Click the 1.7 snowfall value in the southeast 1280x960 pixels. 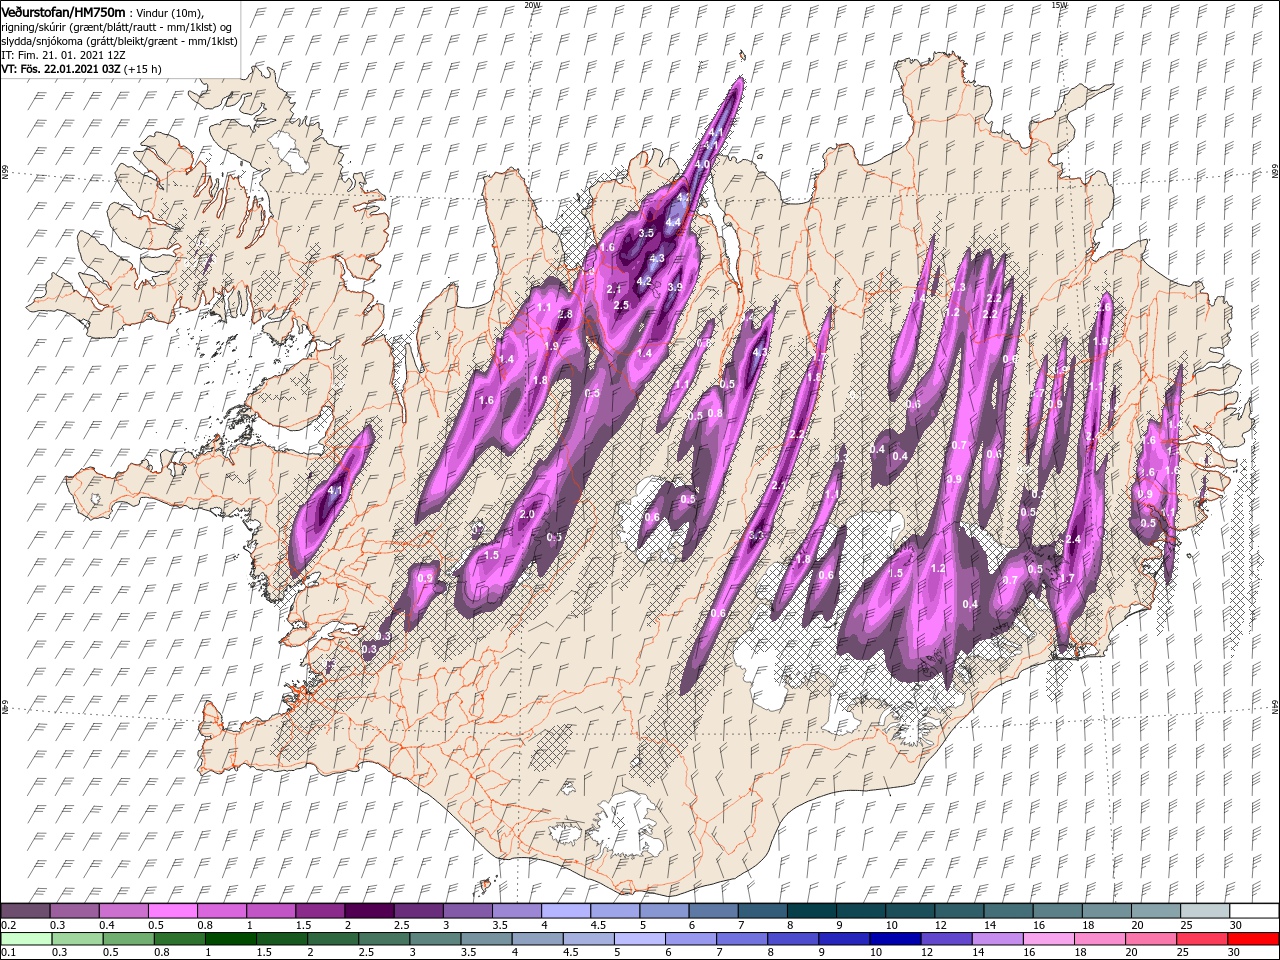tap(1066, 579)
